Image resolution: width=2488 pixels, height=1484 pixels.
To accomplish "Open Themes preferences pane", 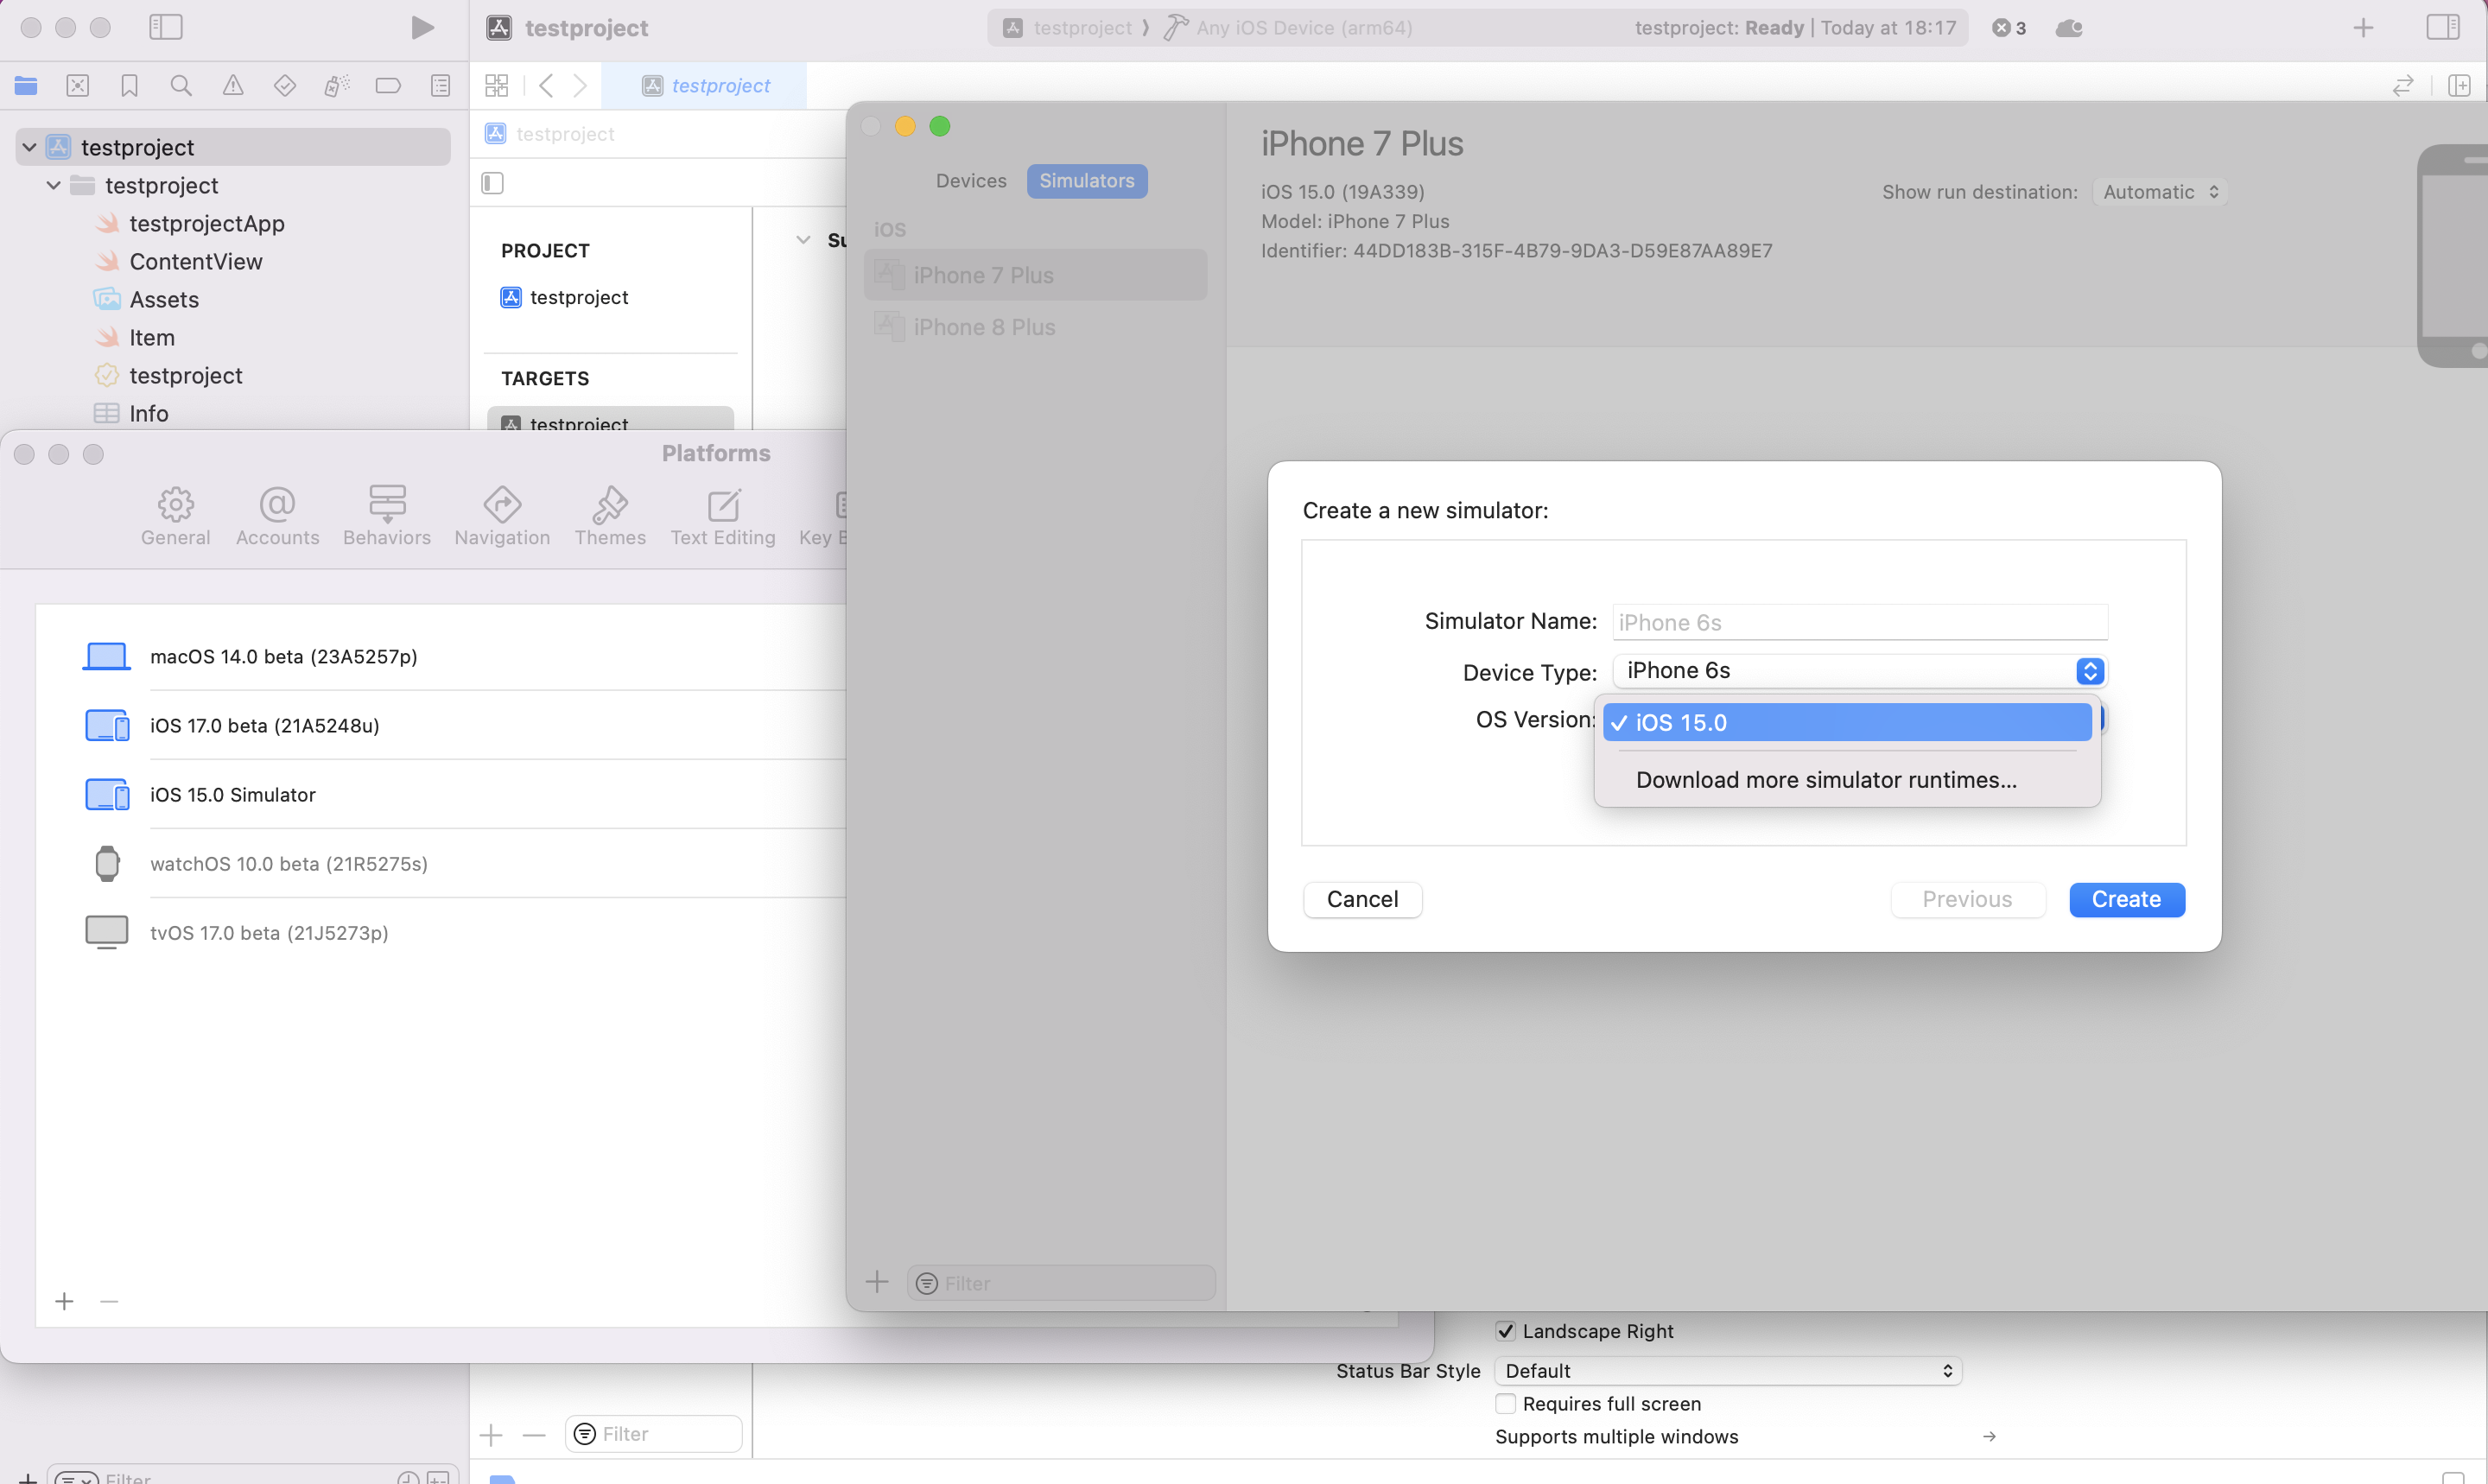I will pos(609,516).
